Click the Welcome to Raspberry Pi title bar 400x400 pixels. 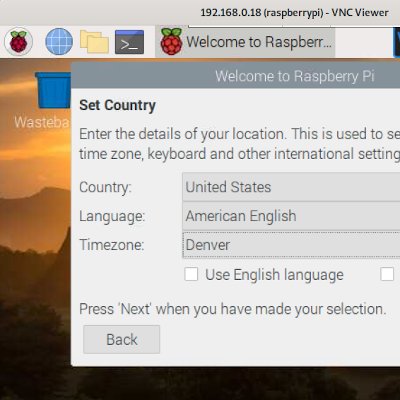click(x=235, y=76)
